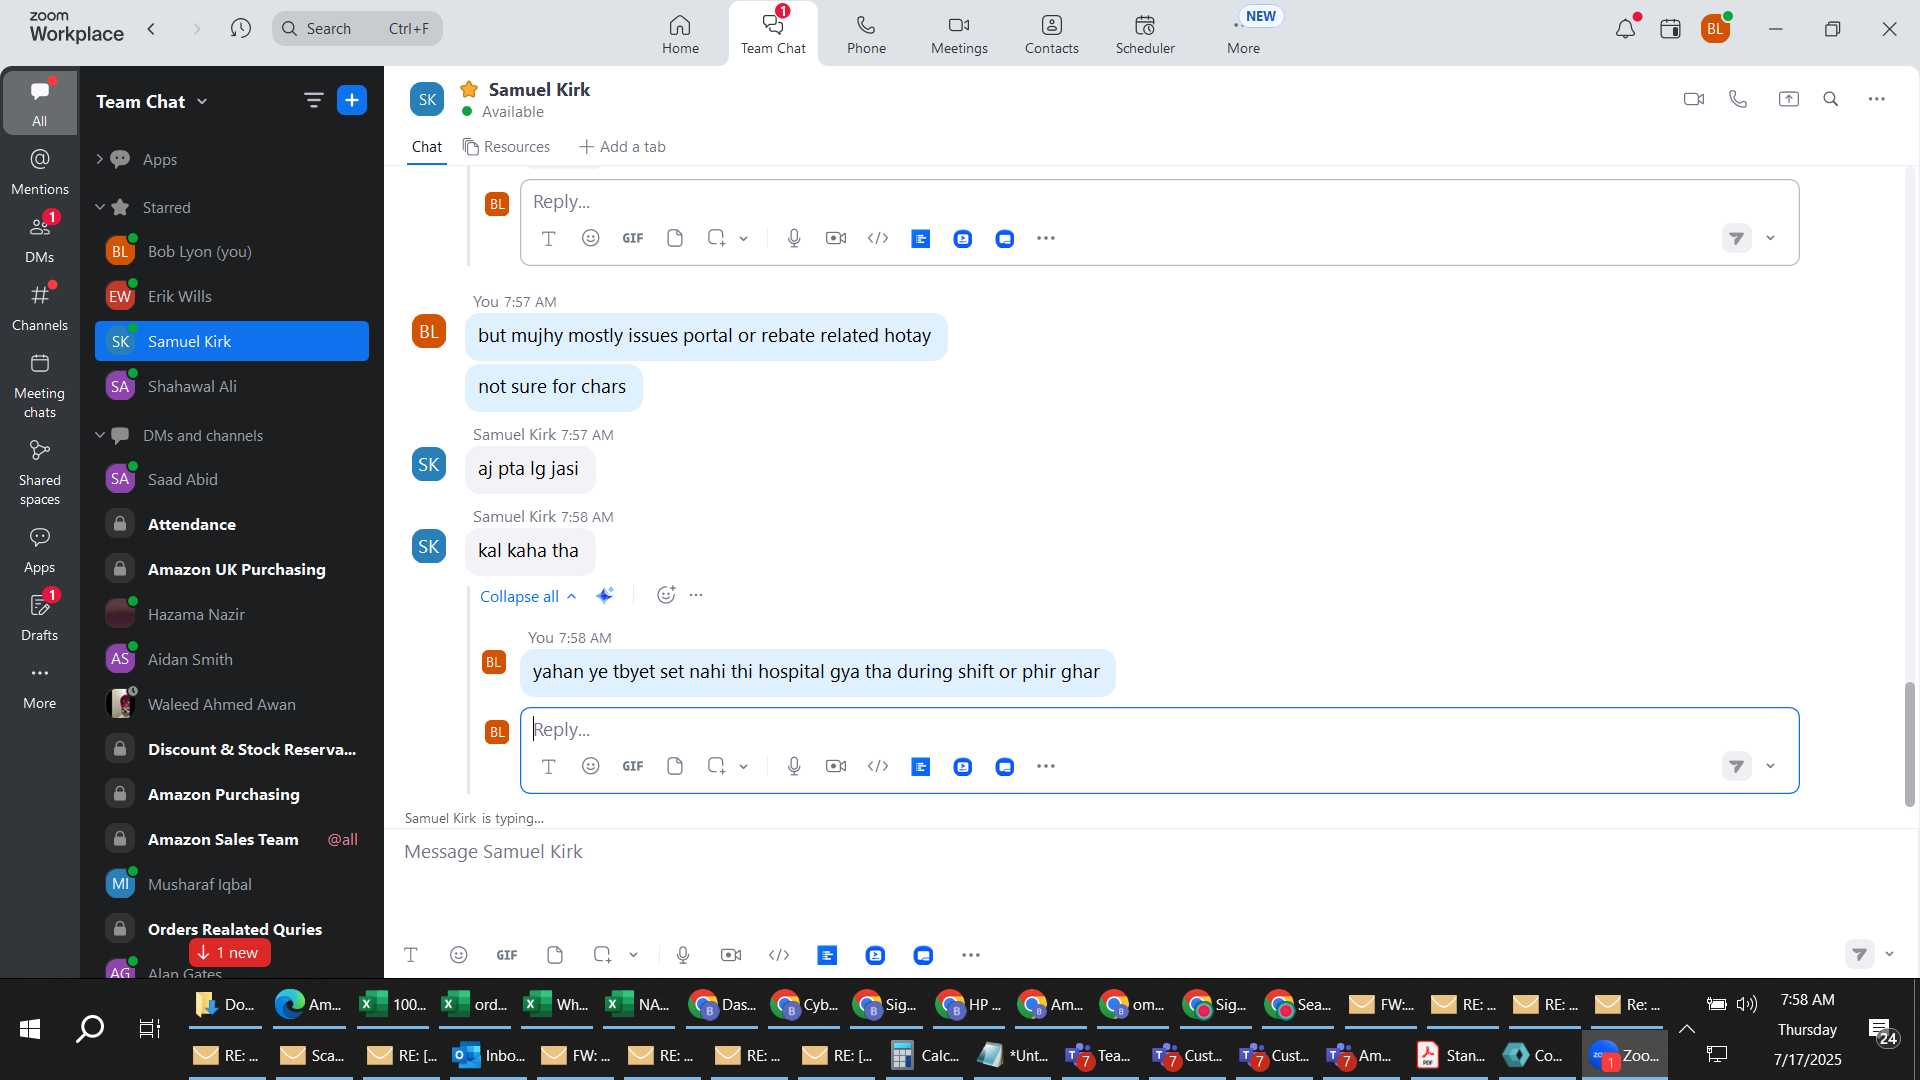Open Calculator in taskbar

925,1055
